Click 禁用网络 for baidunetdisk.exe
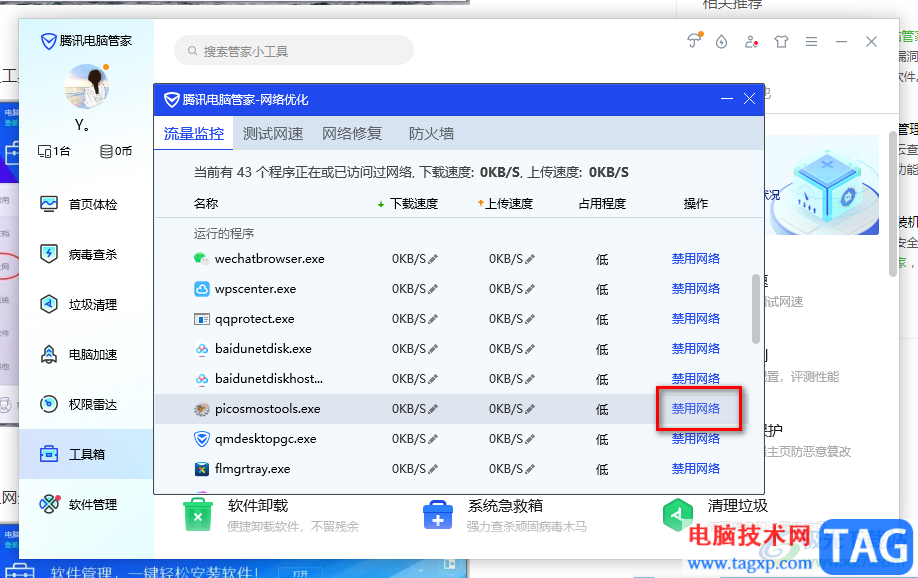The height and width of the screenshot is (578, 918). [x=696, y=349]
